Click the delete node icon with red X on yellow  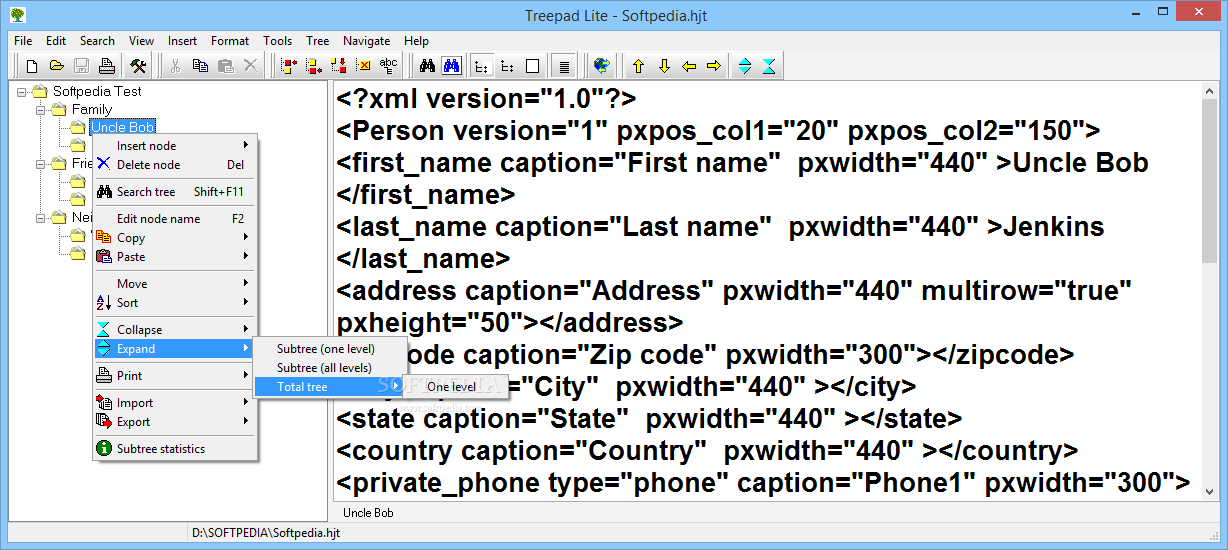pyautogui.click(x=364, y=66)
